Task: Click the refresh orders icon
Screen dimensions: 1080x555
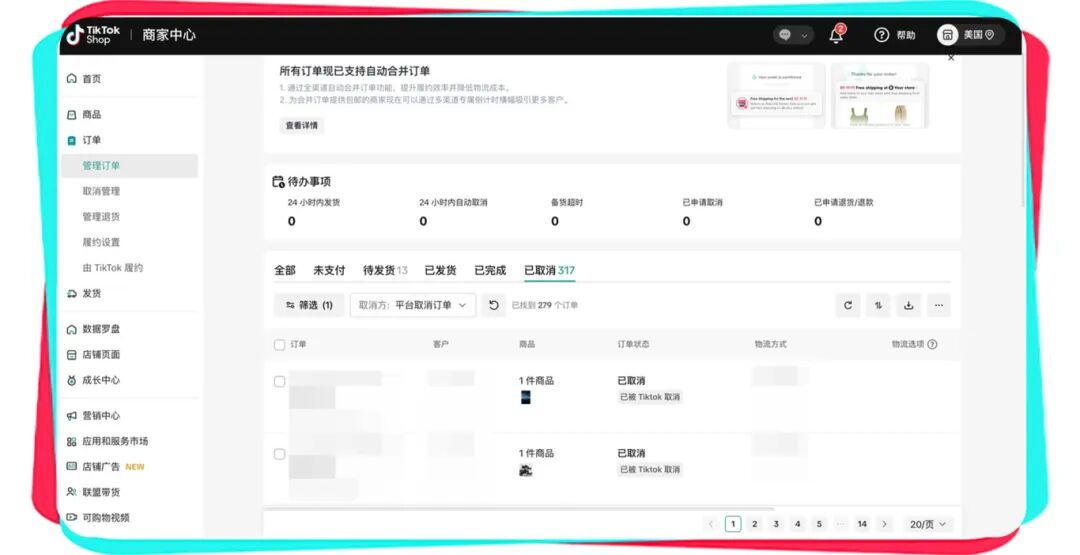Action: 848,305
